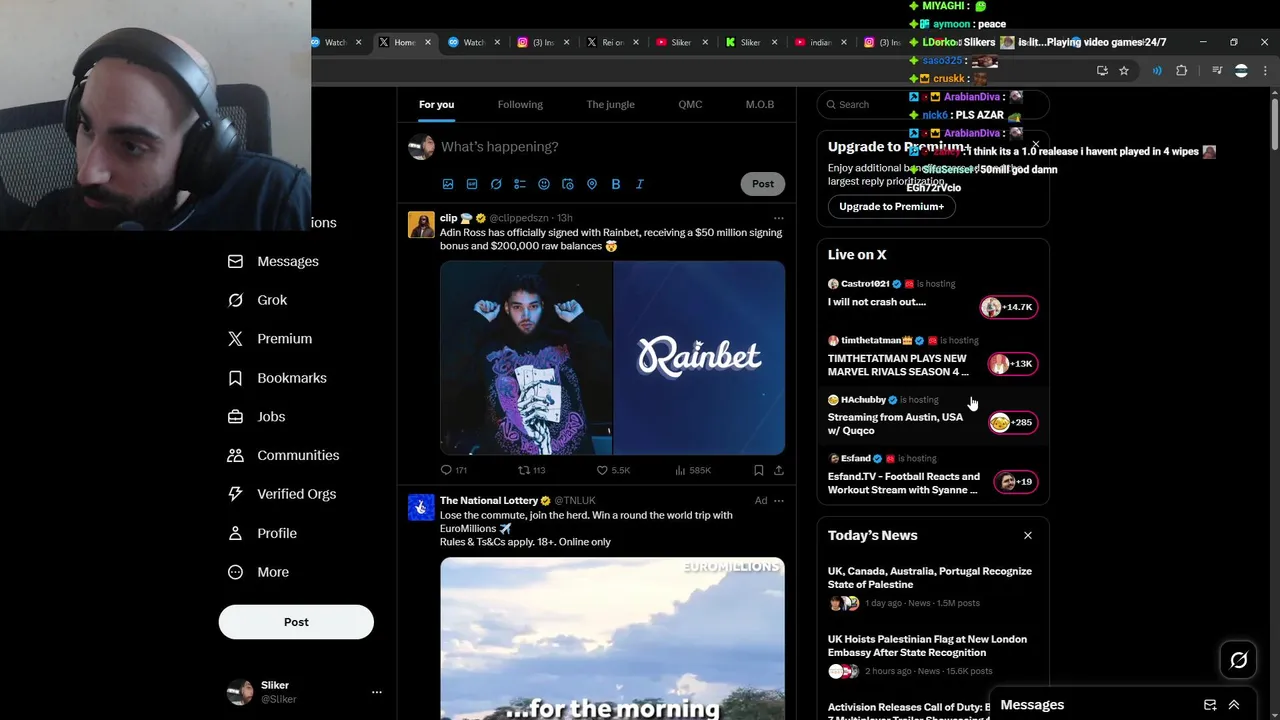
Task: Open clip's profile avatar
Action: tap(421, 224)
